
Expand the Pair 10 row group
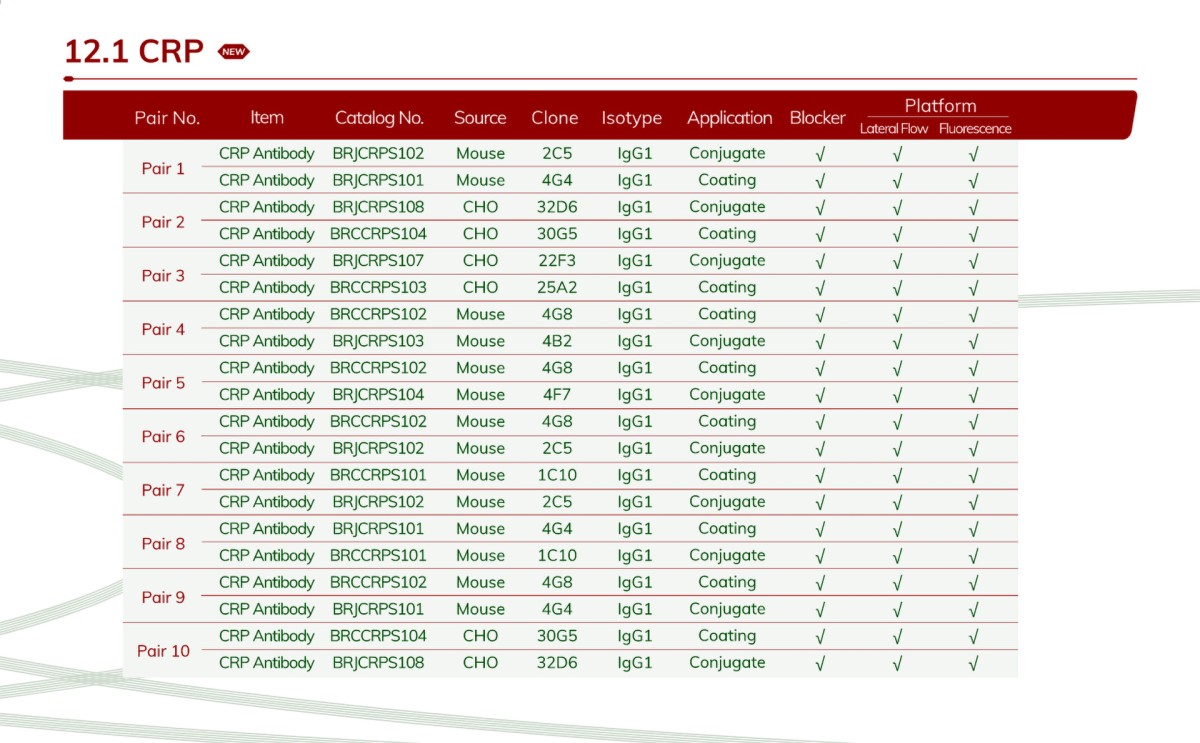163,650
